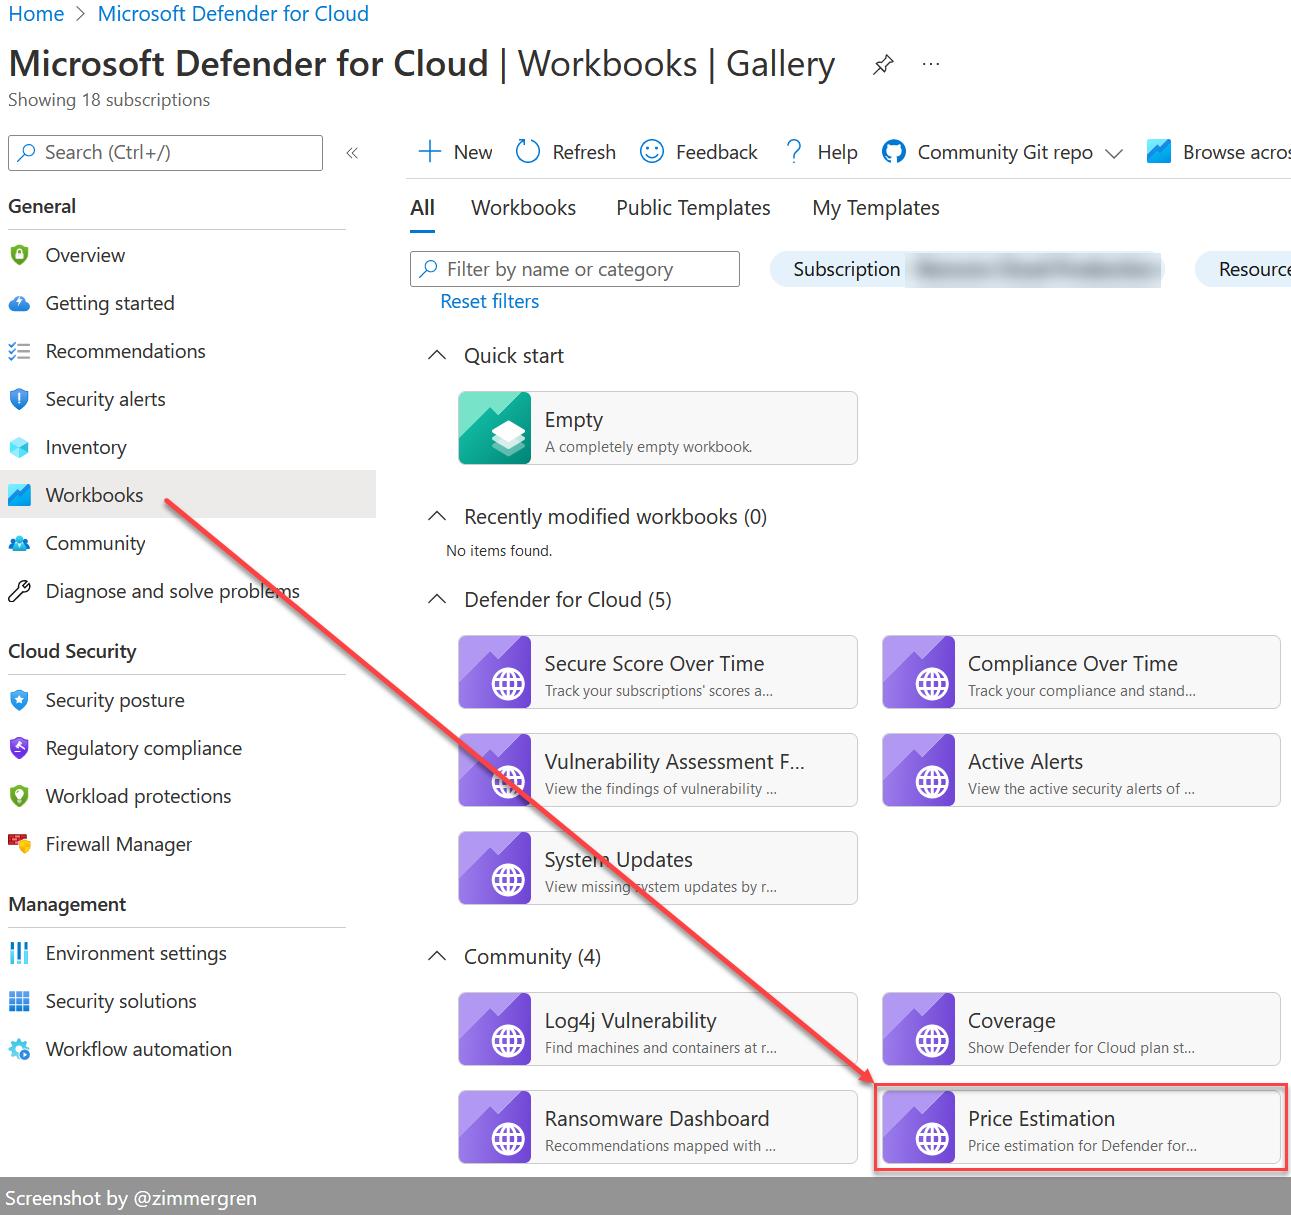Open the System Updates workbook
The height and width of the screenshot is (1215, 1291).
point(658,868)
